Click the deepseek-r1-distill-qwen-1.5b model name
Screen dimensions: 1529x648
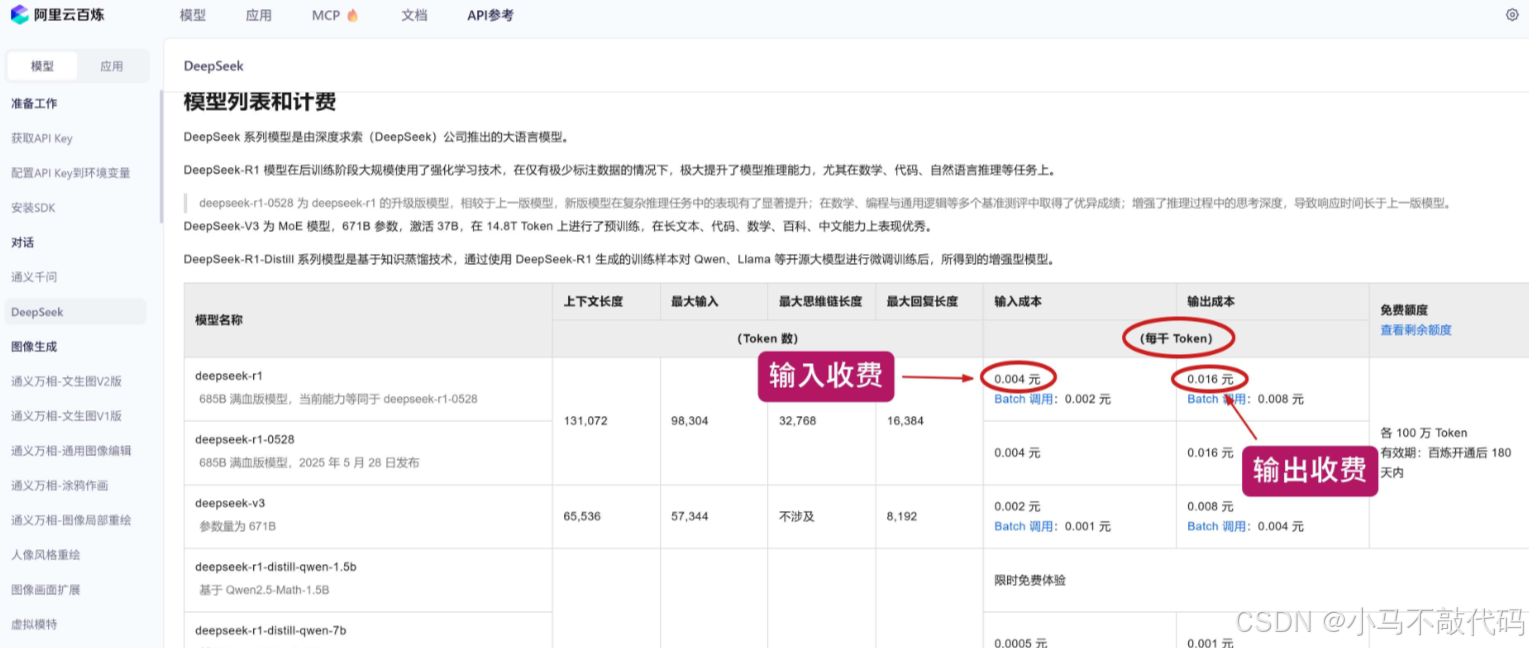276,567
